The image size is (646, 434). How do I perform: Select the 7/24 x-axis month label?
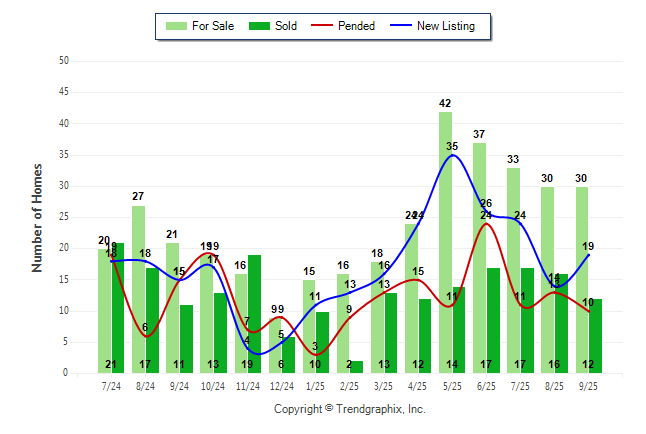coord(111,385)
